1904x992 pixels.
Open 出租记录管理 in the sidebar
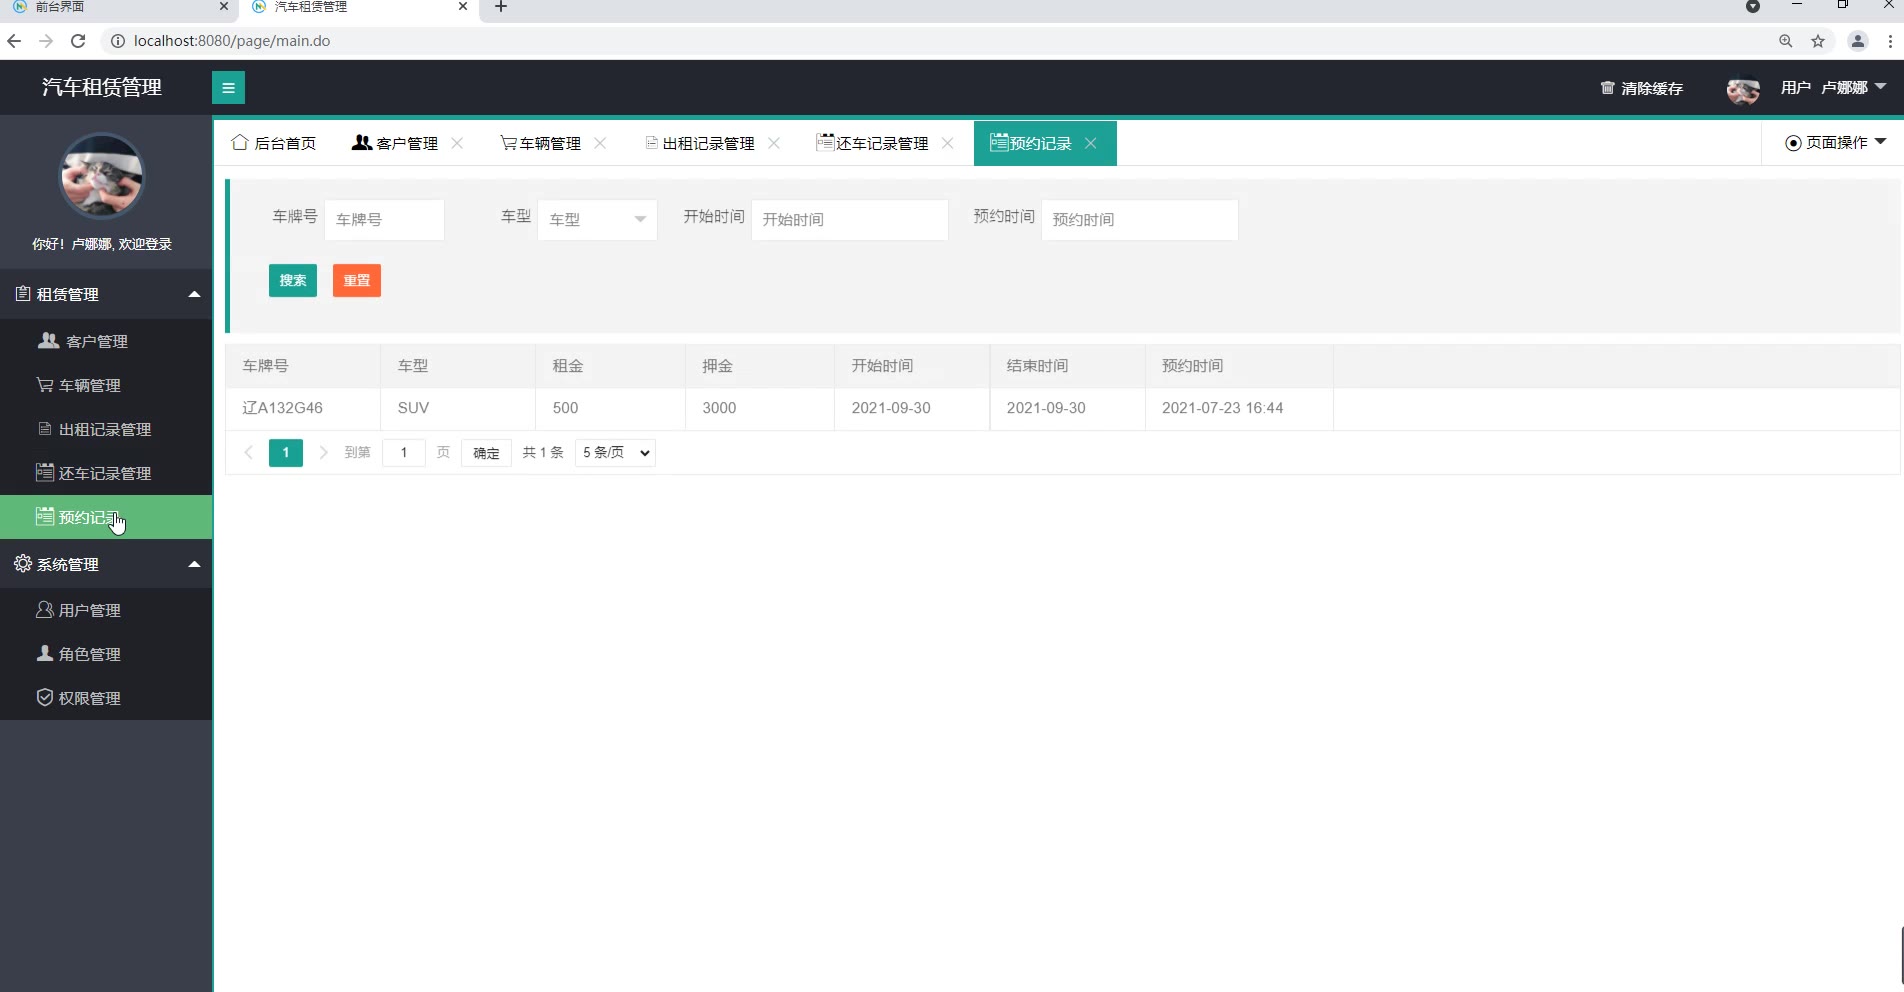[106, 429]
